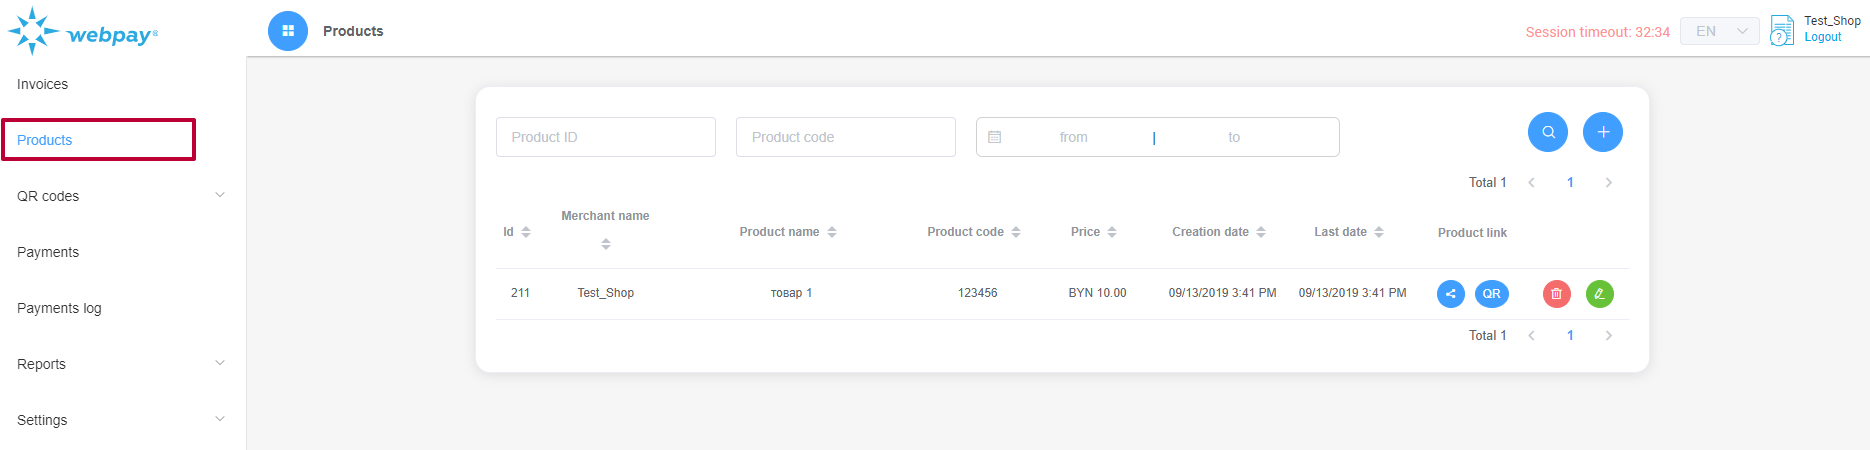The width and height of the screenshot is (1870, 450).
Task: Add a new product with plus button
Action: click(x=1602, y=132)
